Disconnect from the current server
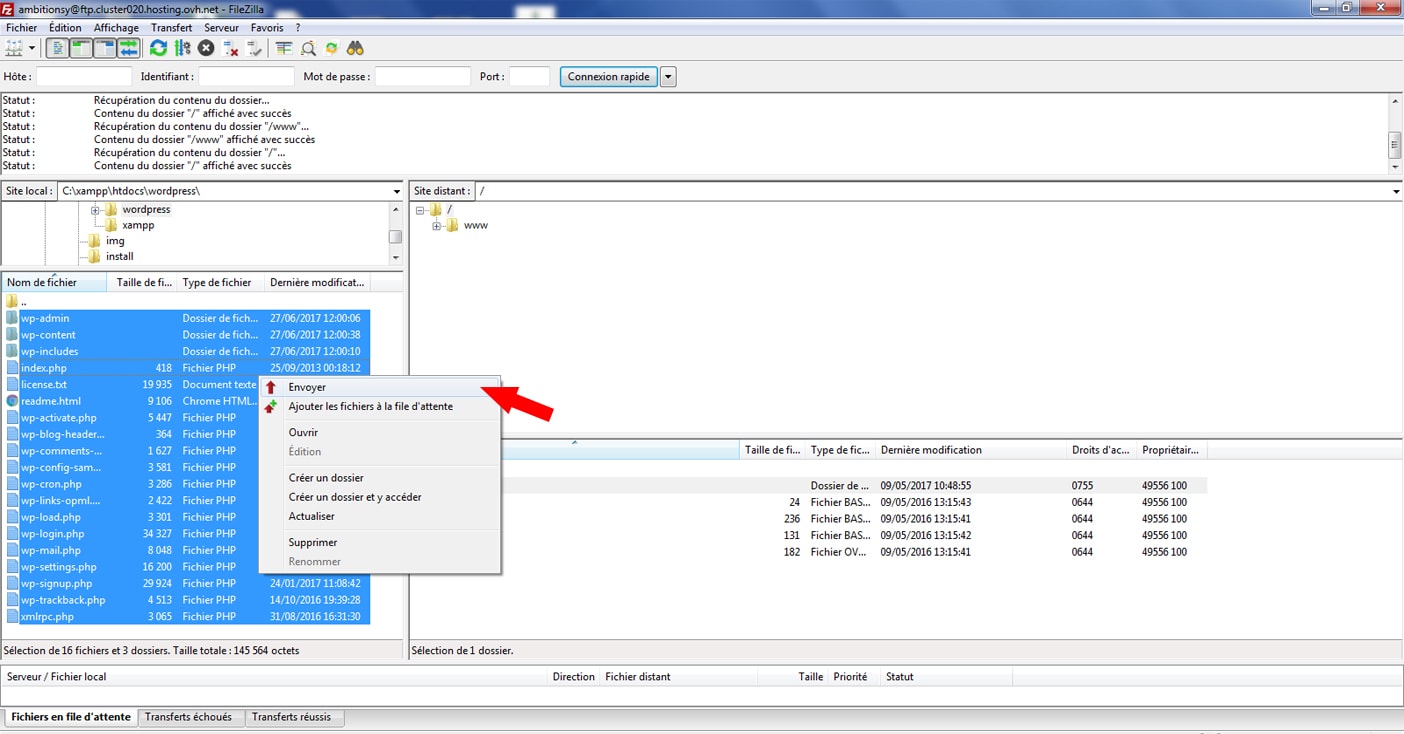Image resolution: width=1404 pixels, height=734 pixels. (x=231, y=48)
